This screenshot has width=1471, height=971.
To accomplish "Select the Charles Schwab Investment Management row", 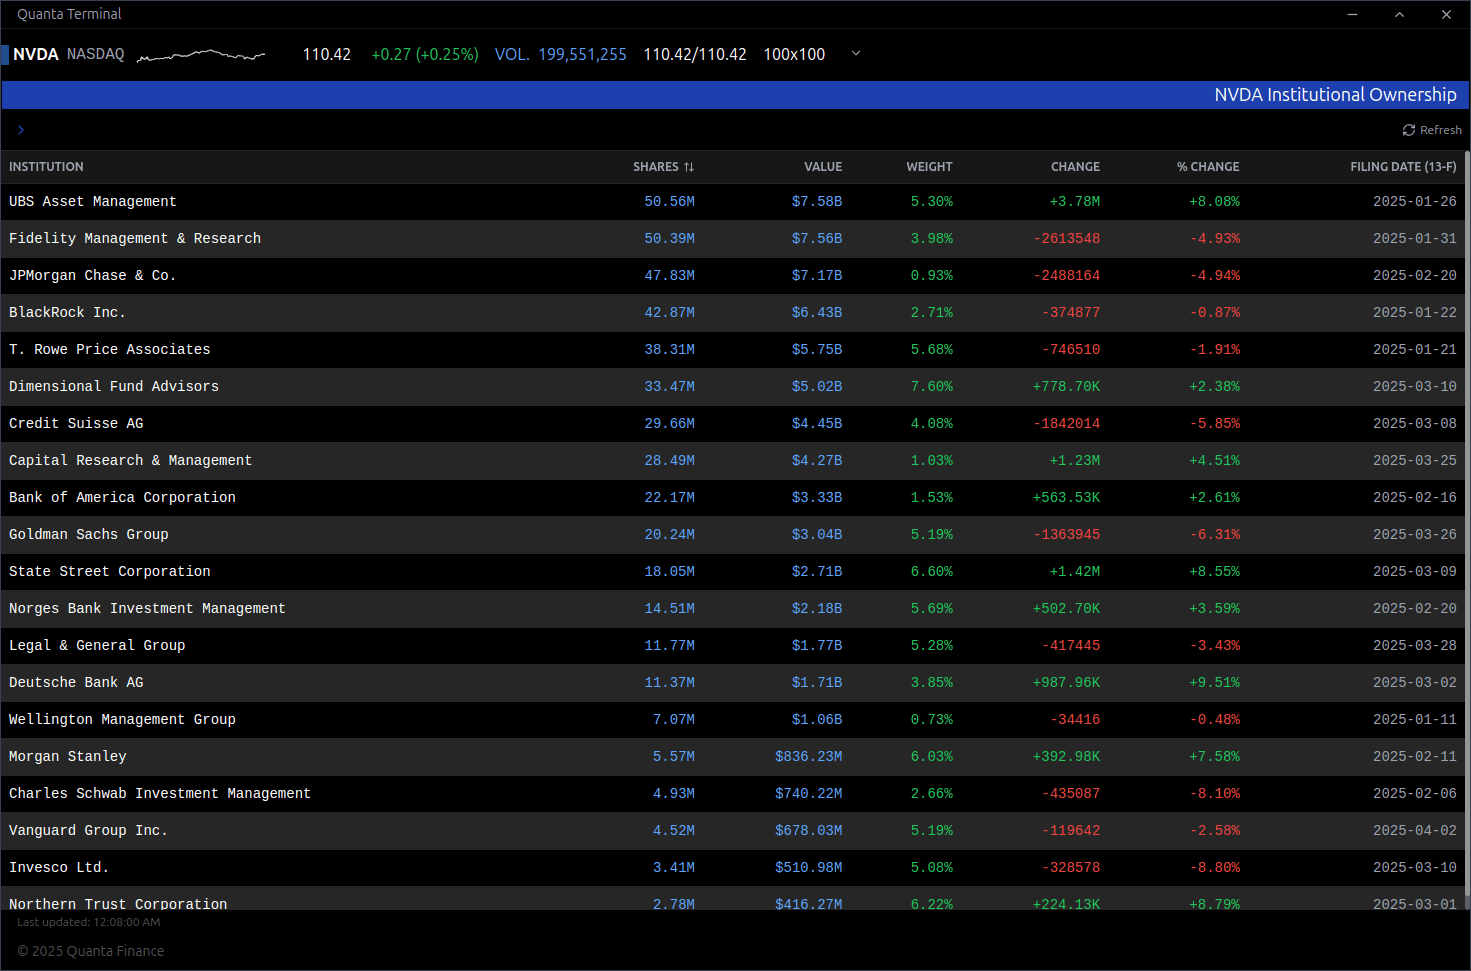I will click(733, 794).
